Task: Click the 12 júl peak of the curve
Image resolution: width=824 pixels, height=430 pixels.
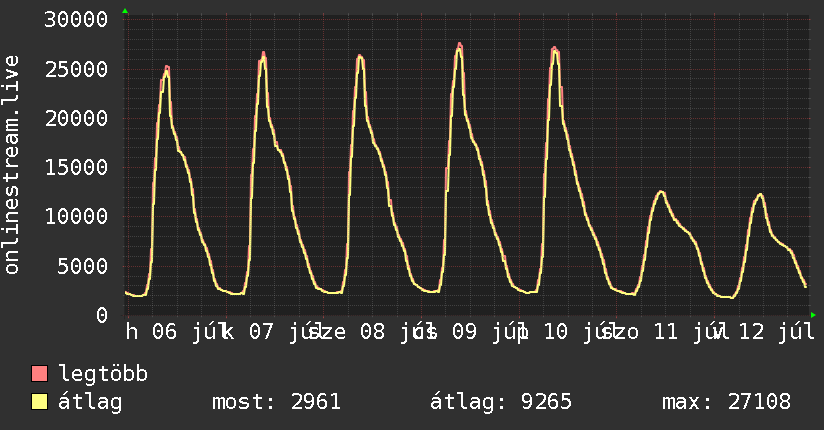Action: (x=760, y=195)
